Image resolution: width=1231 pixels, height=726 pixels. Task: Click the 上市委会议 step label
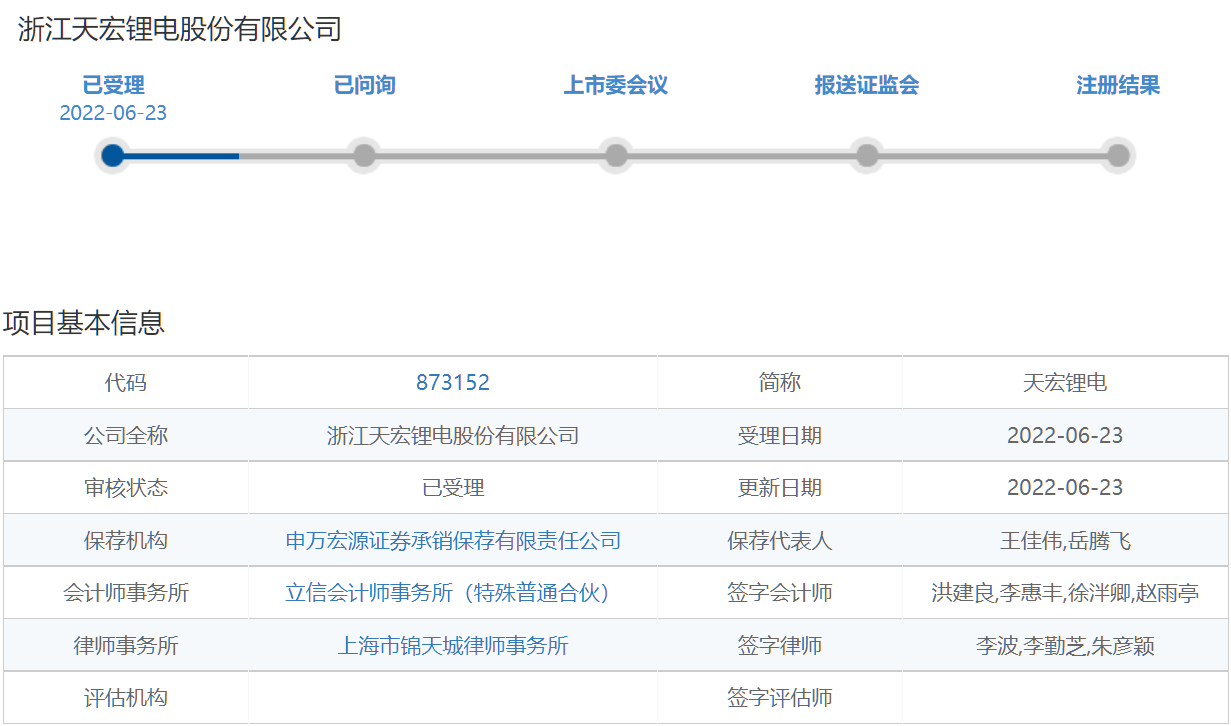(616, 85)
